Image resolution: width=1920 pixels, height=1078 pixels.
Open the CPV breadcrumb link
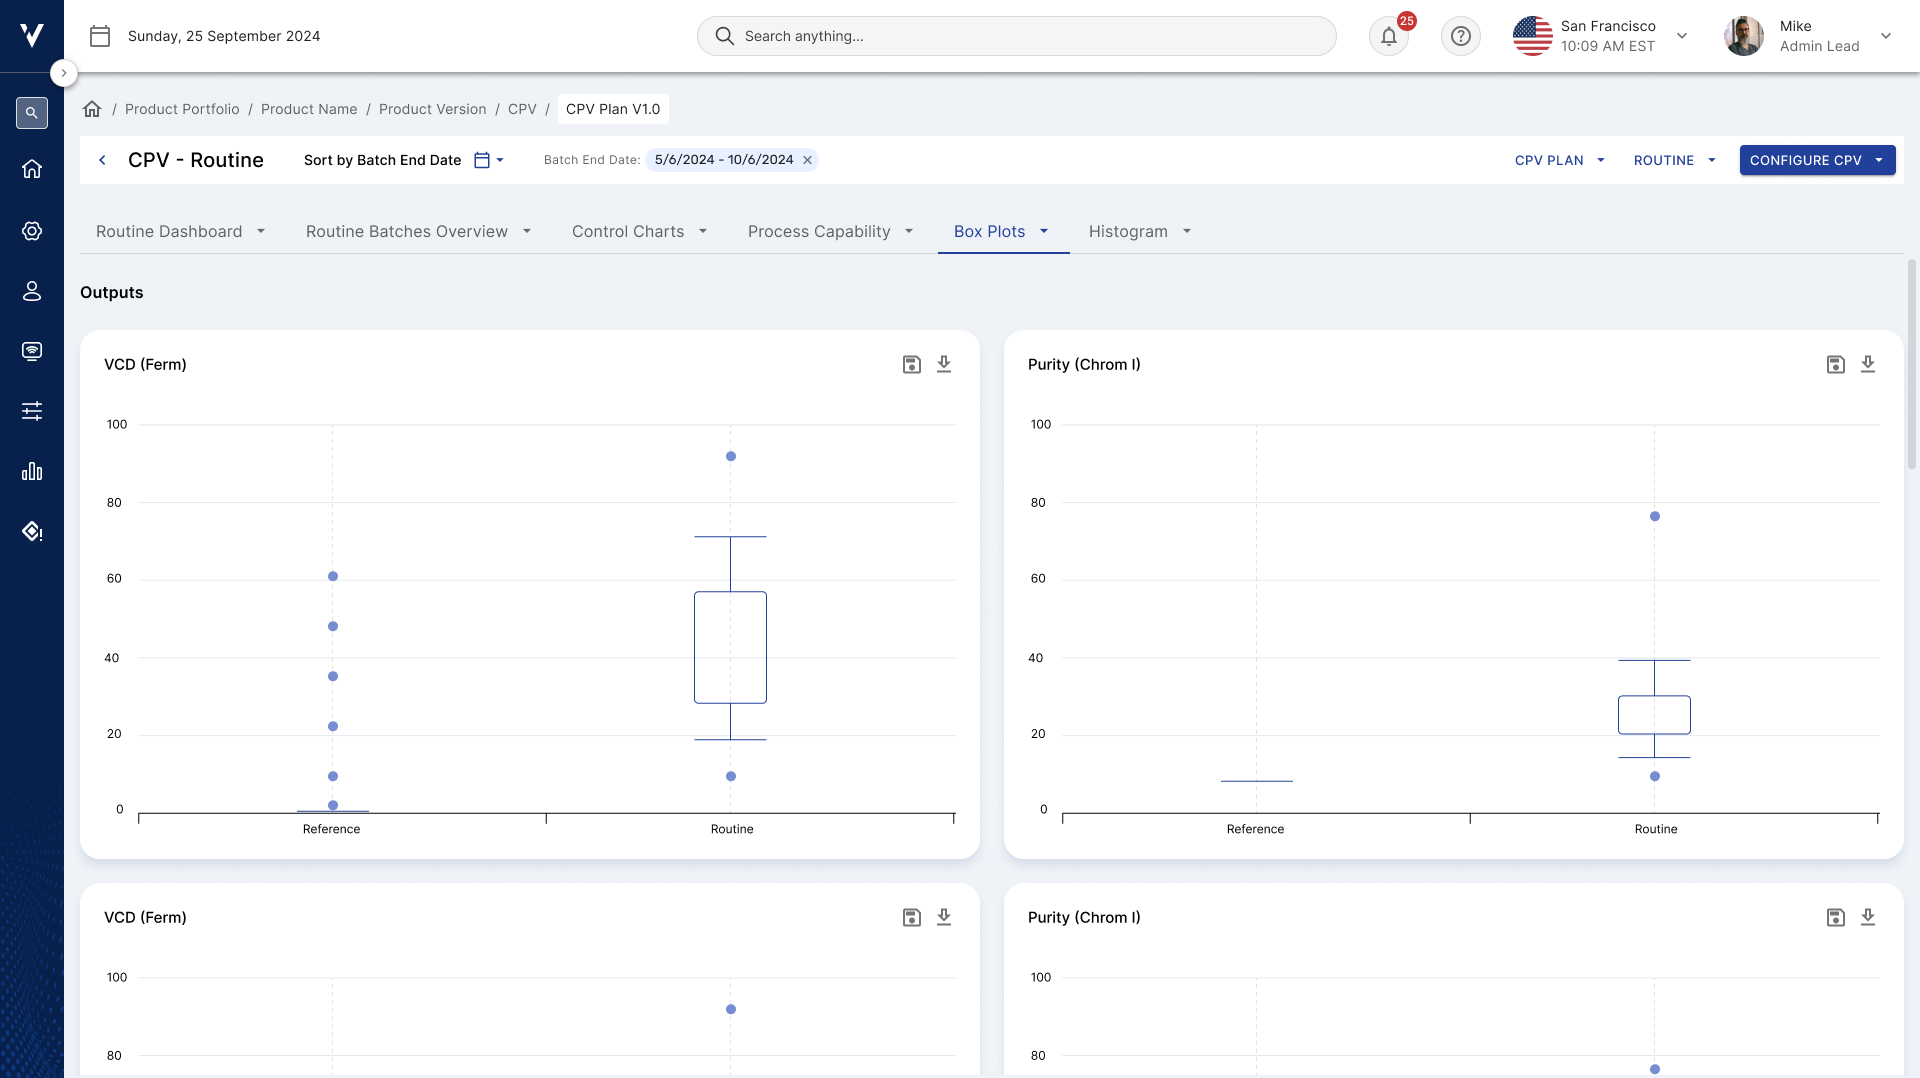(x=522, y=109)
